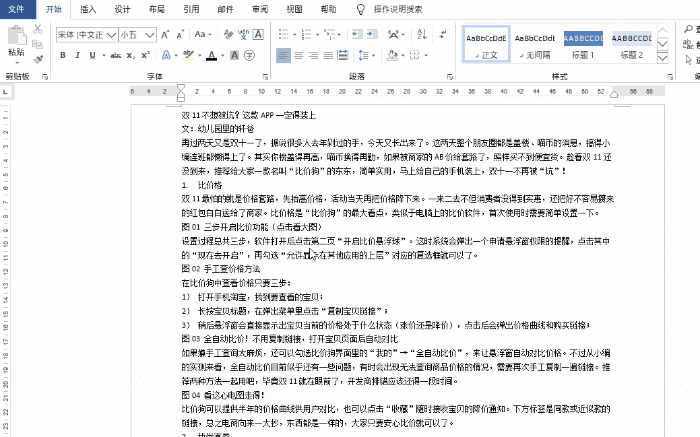
Task: Increase font size with the larger A
Action: [165, 34]
